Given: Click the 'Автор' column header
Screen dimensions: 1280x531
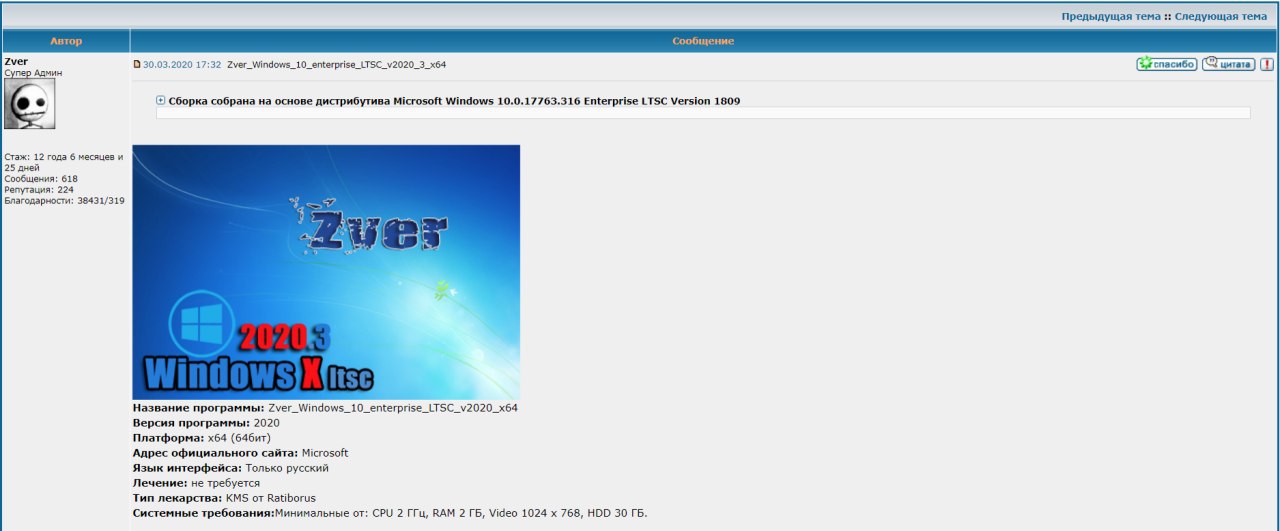Looking at the screenshot, I should coord(66,41).
